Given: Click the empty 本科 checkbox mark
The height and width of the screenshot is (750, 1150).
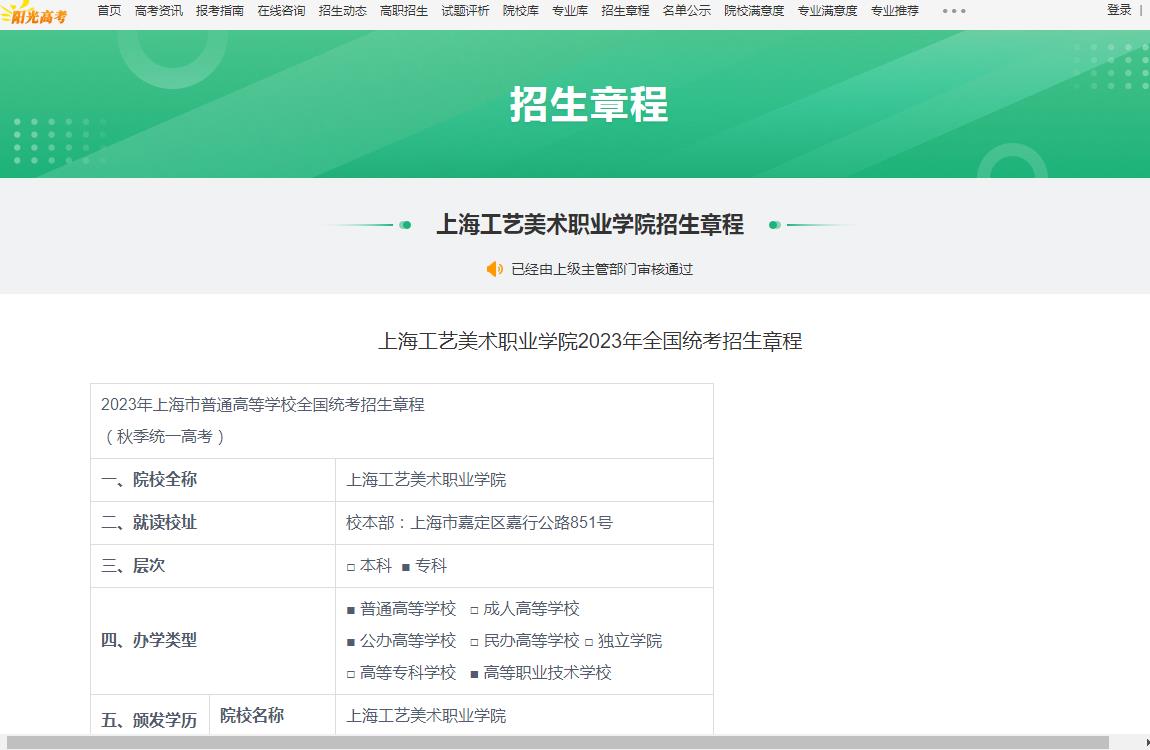Looking at the screenshot, I should [351, 567].
